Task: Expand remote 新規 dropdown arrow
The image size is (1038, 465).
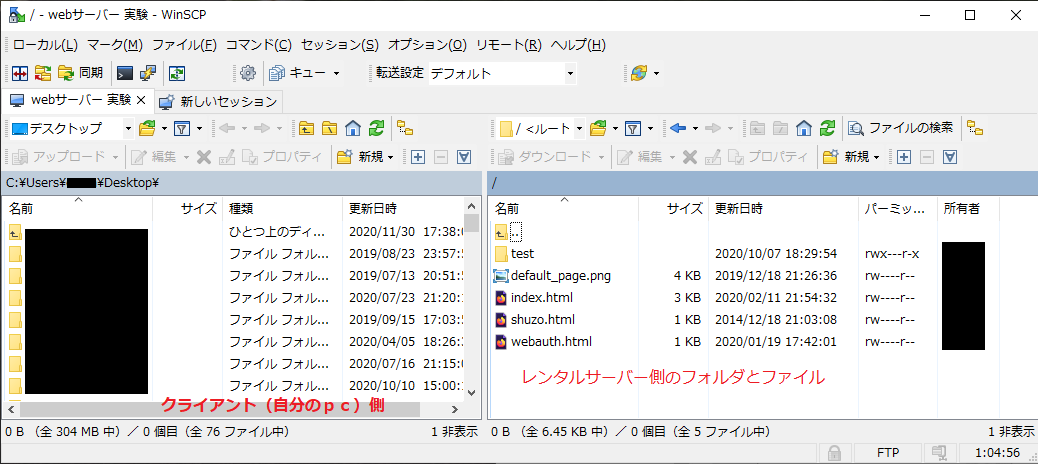Action: click(876, 157)
